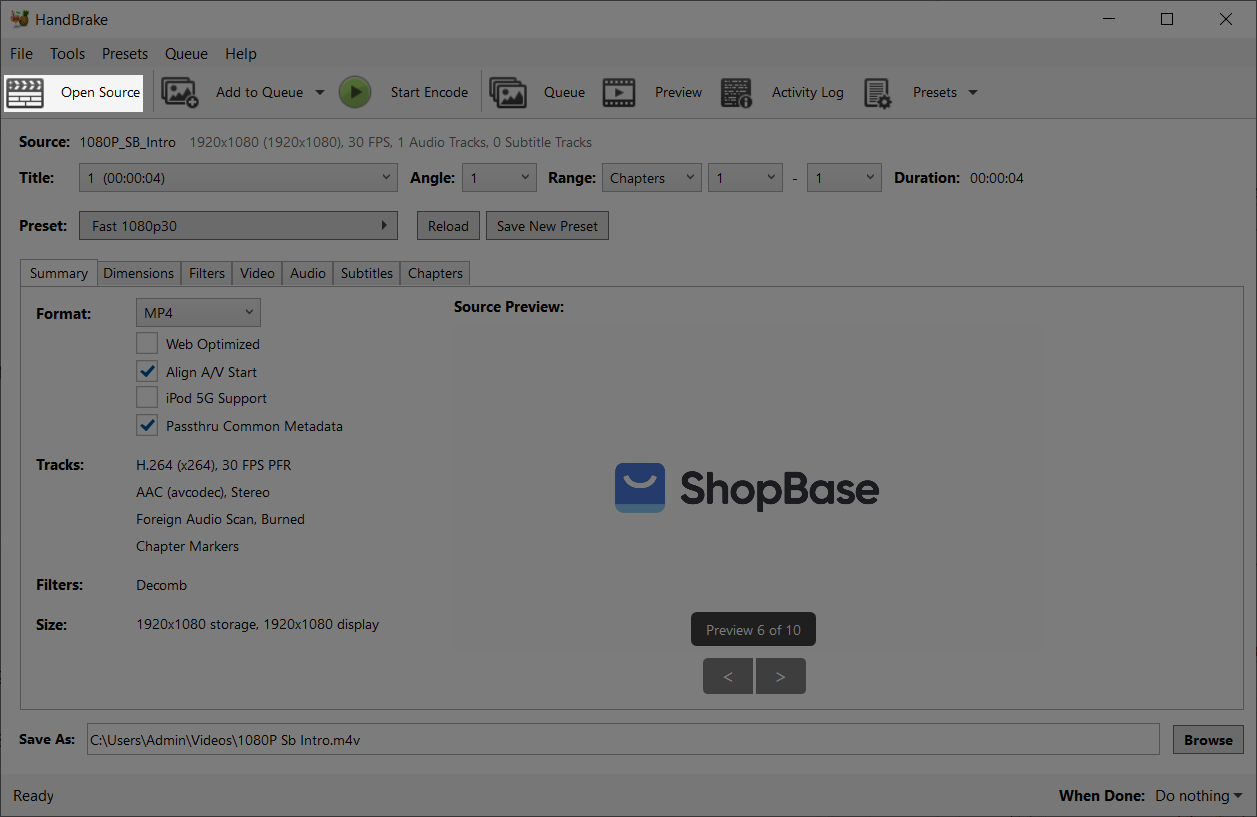The height and width of the screenshot is (817, 1257).
Task: Switch to the Subtitles tab
Action: pos(367,273)
